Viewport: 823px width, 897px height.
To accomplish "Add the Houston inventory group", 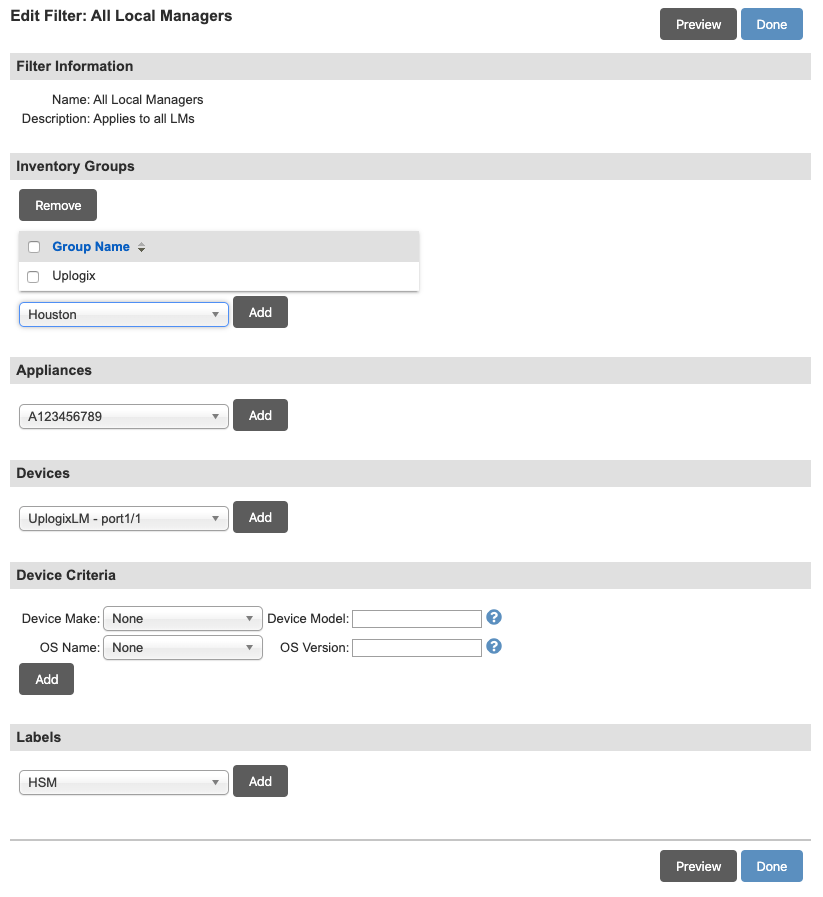I will tap(260, 312).
